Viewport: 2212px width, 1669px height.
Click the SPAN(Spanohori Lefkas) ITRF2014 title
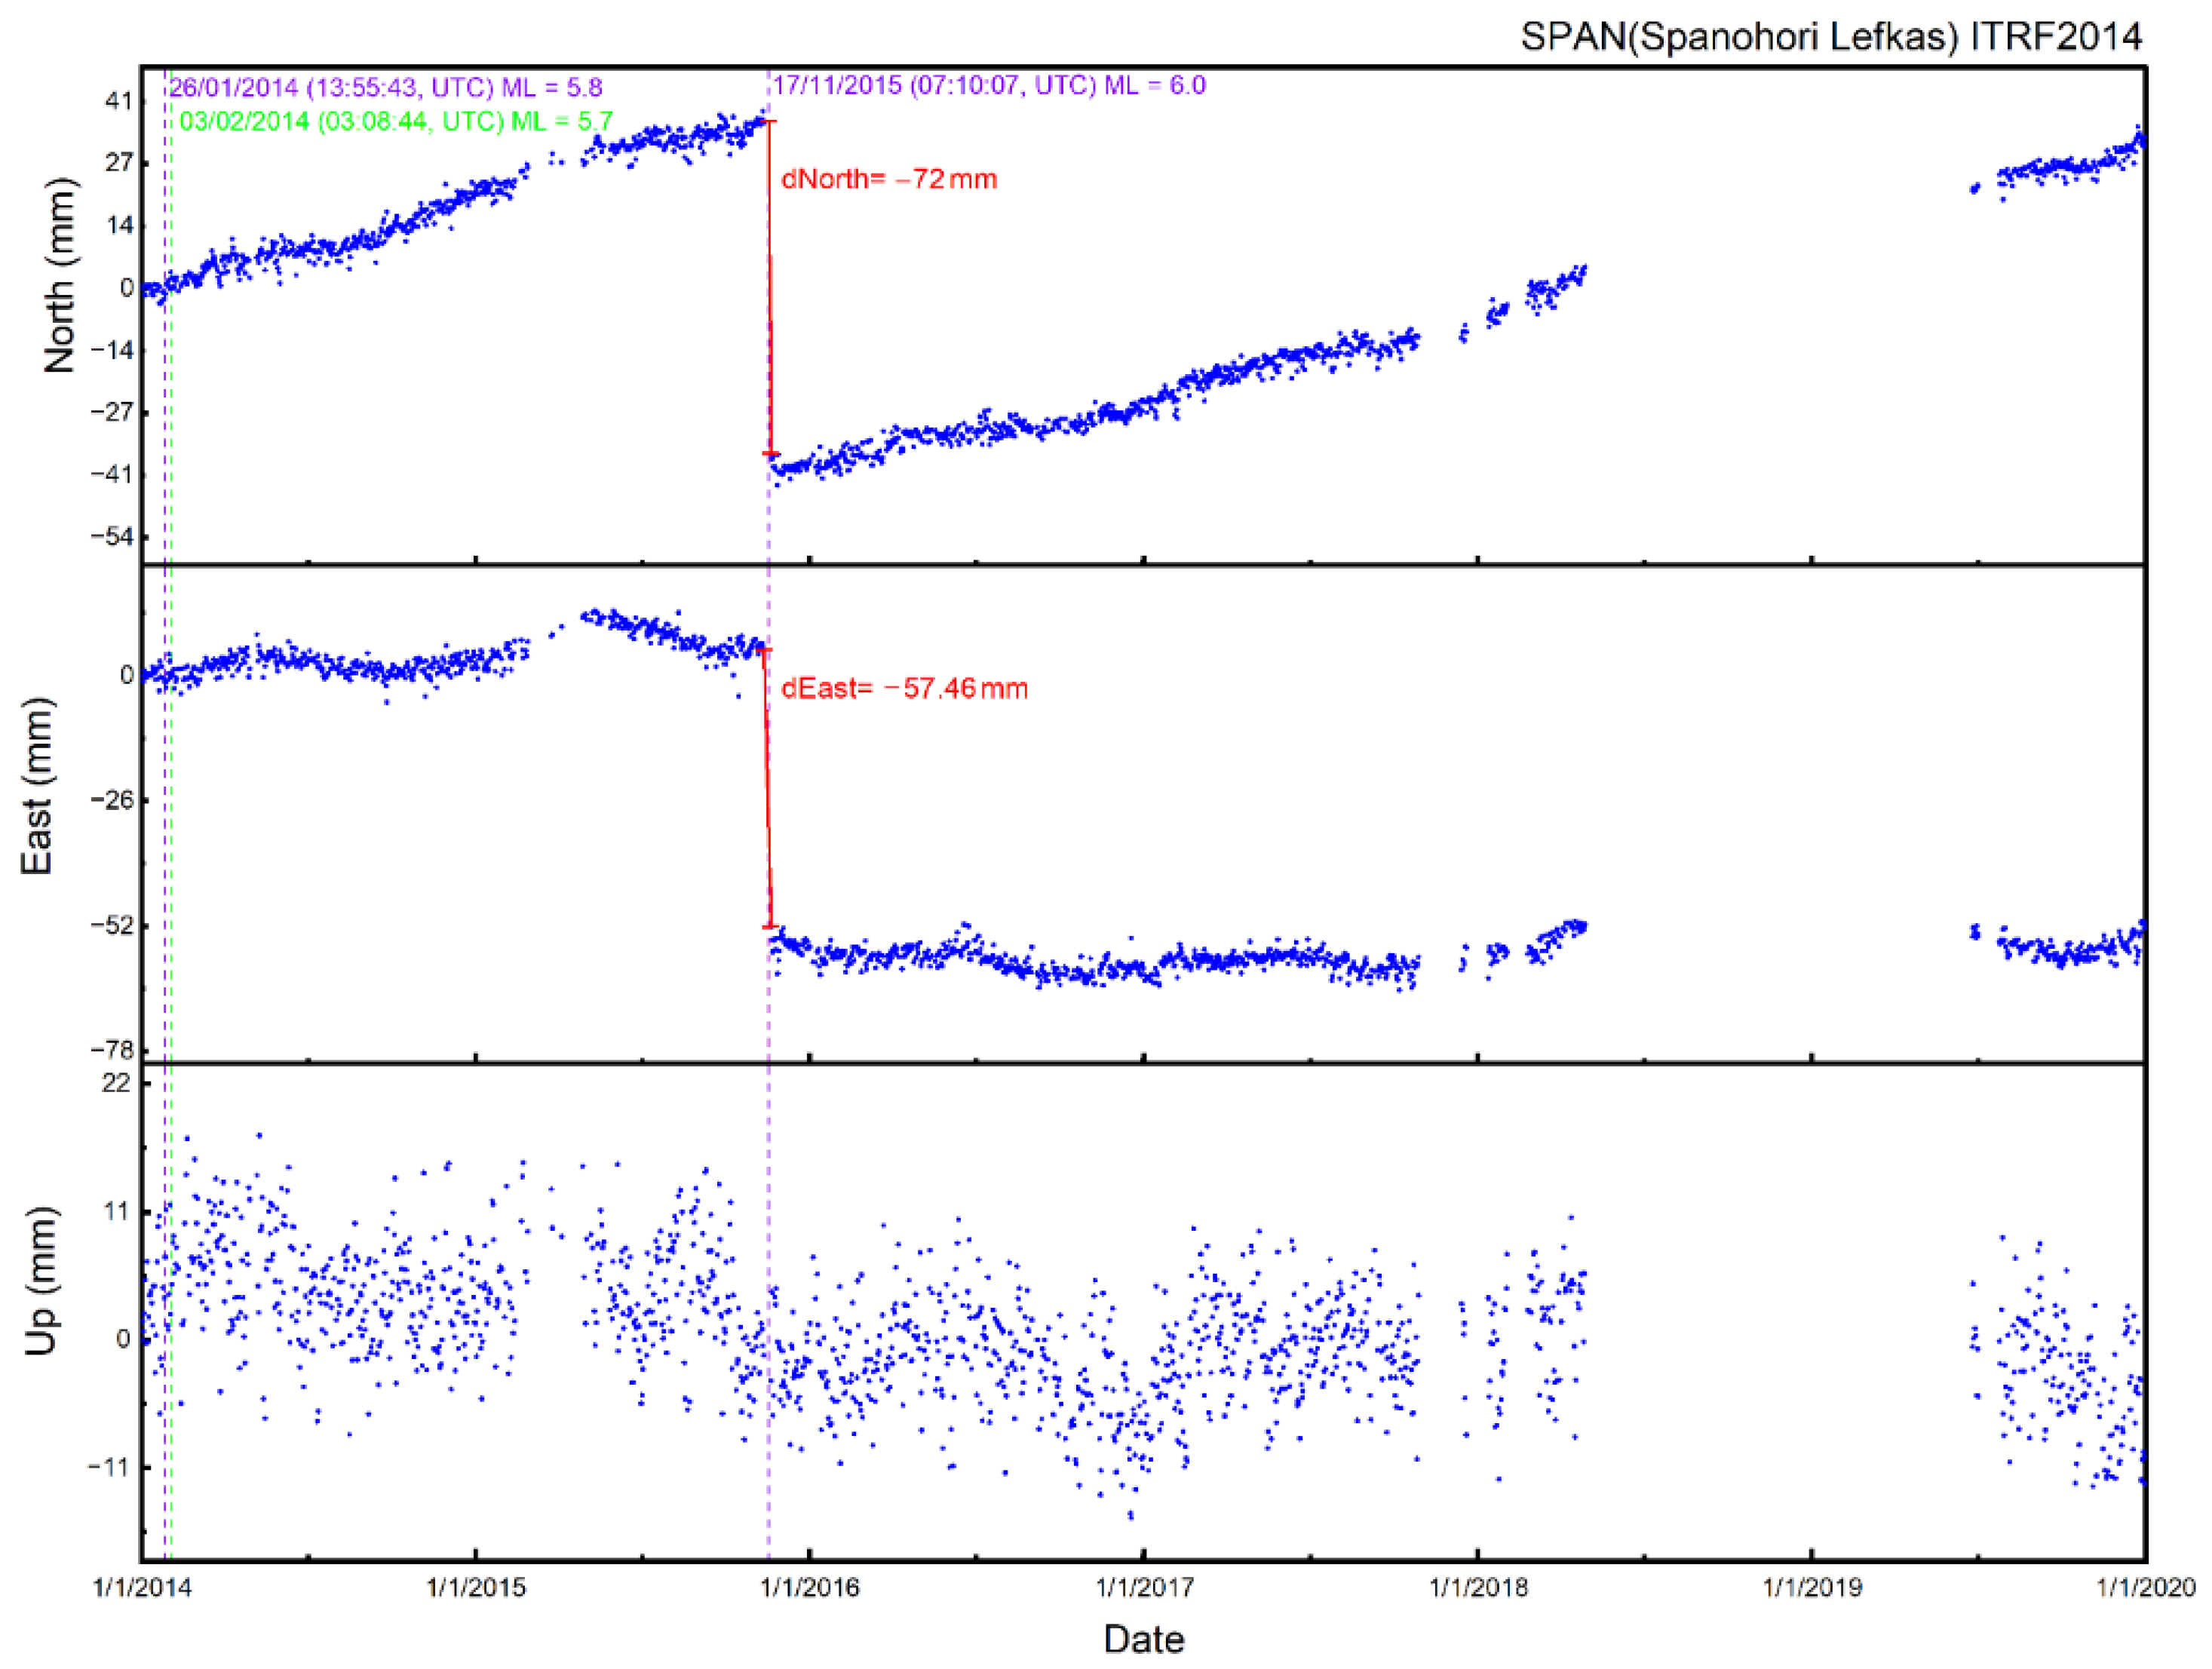tap(1830, 36)
